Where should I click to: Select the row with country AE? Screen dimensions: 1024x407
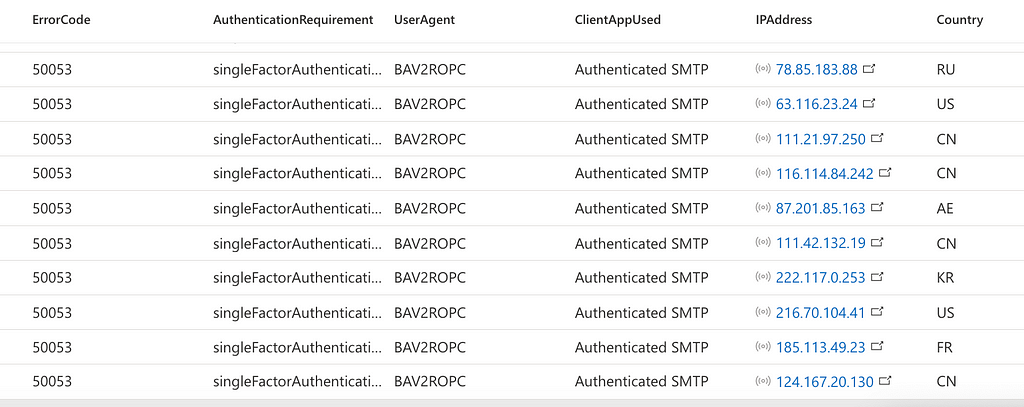click(512, 208)
